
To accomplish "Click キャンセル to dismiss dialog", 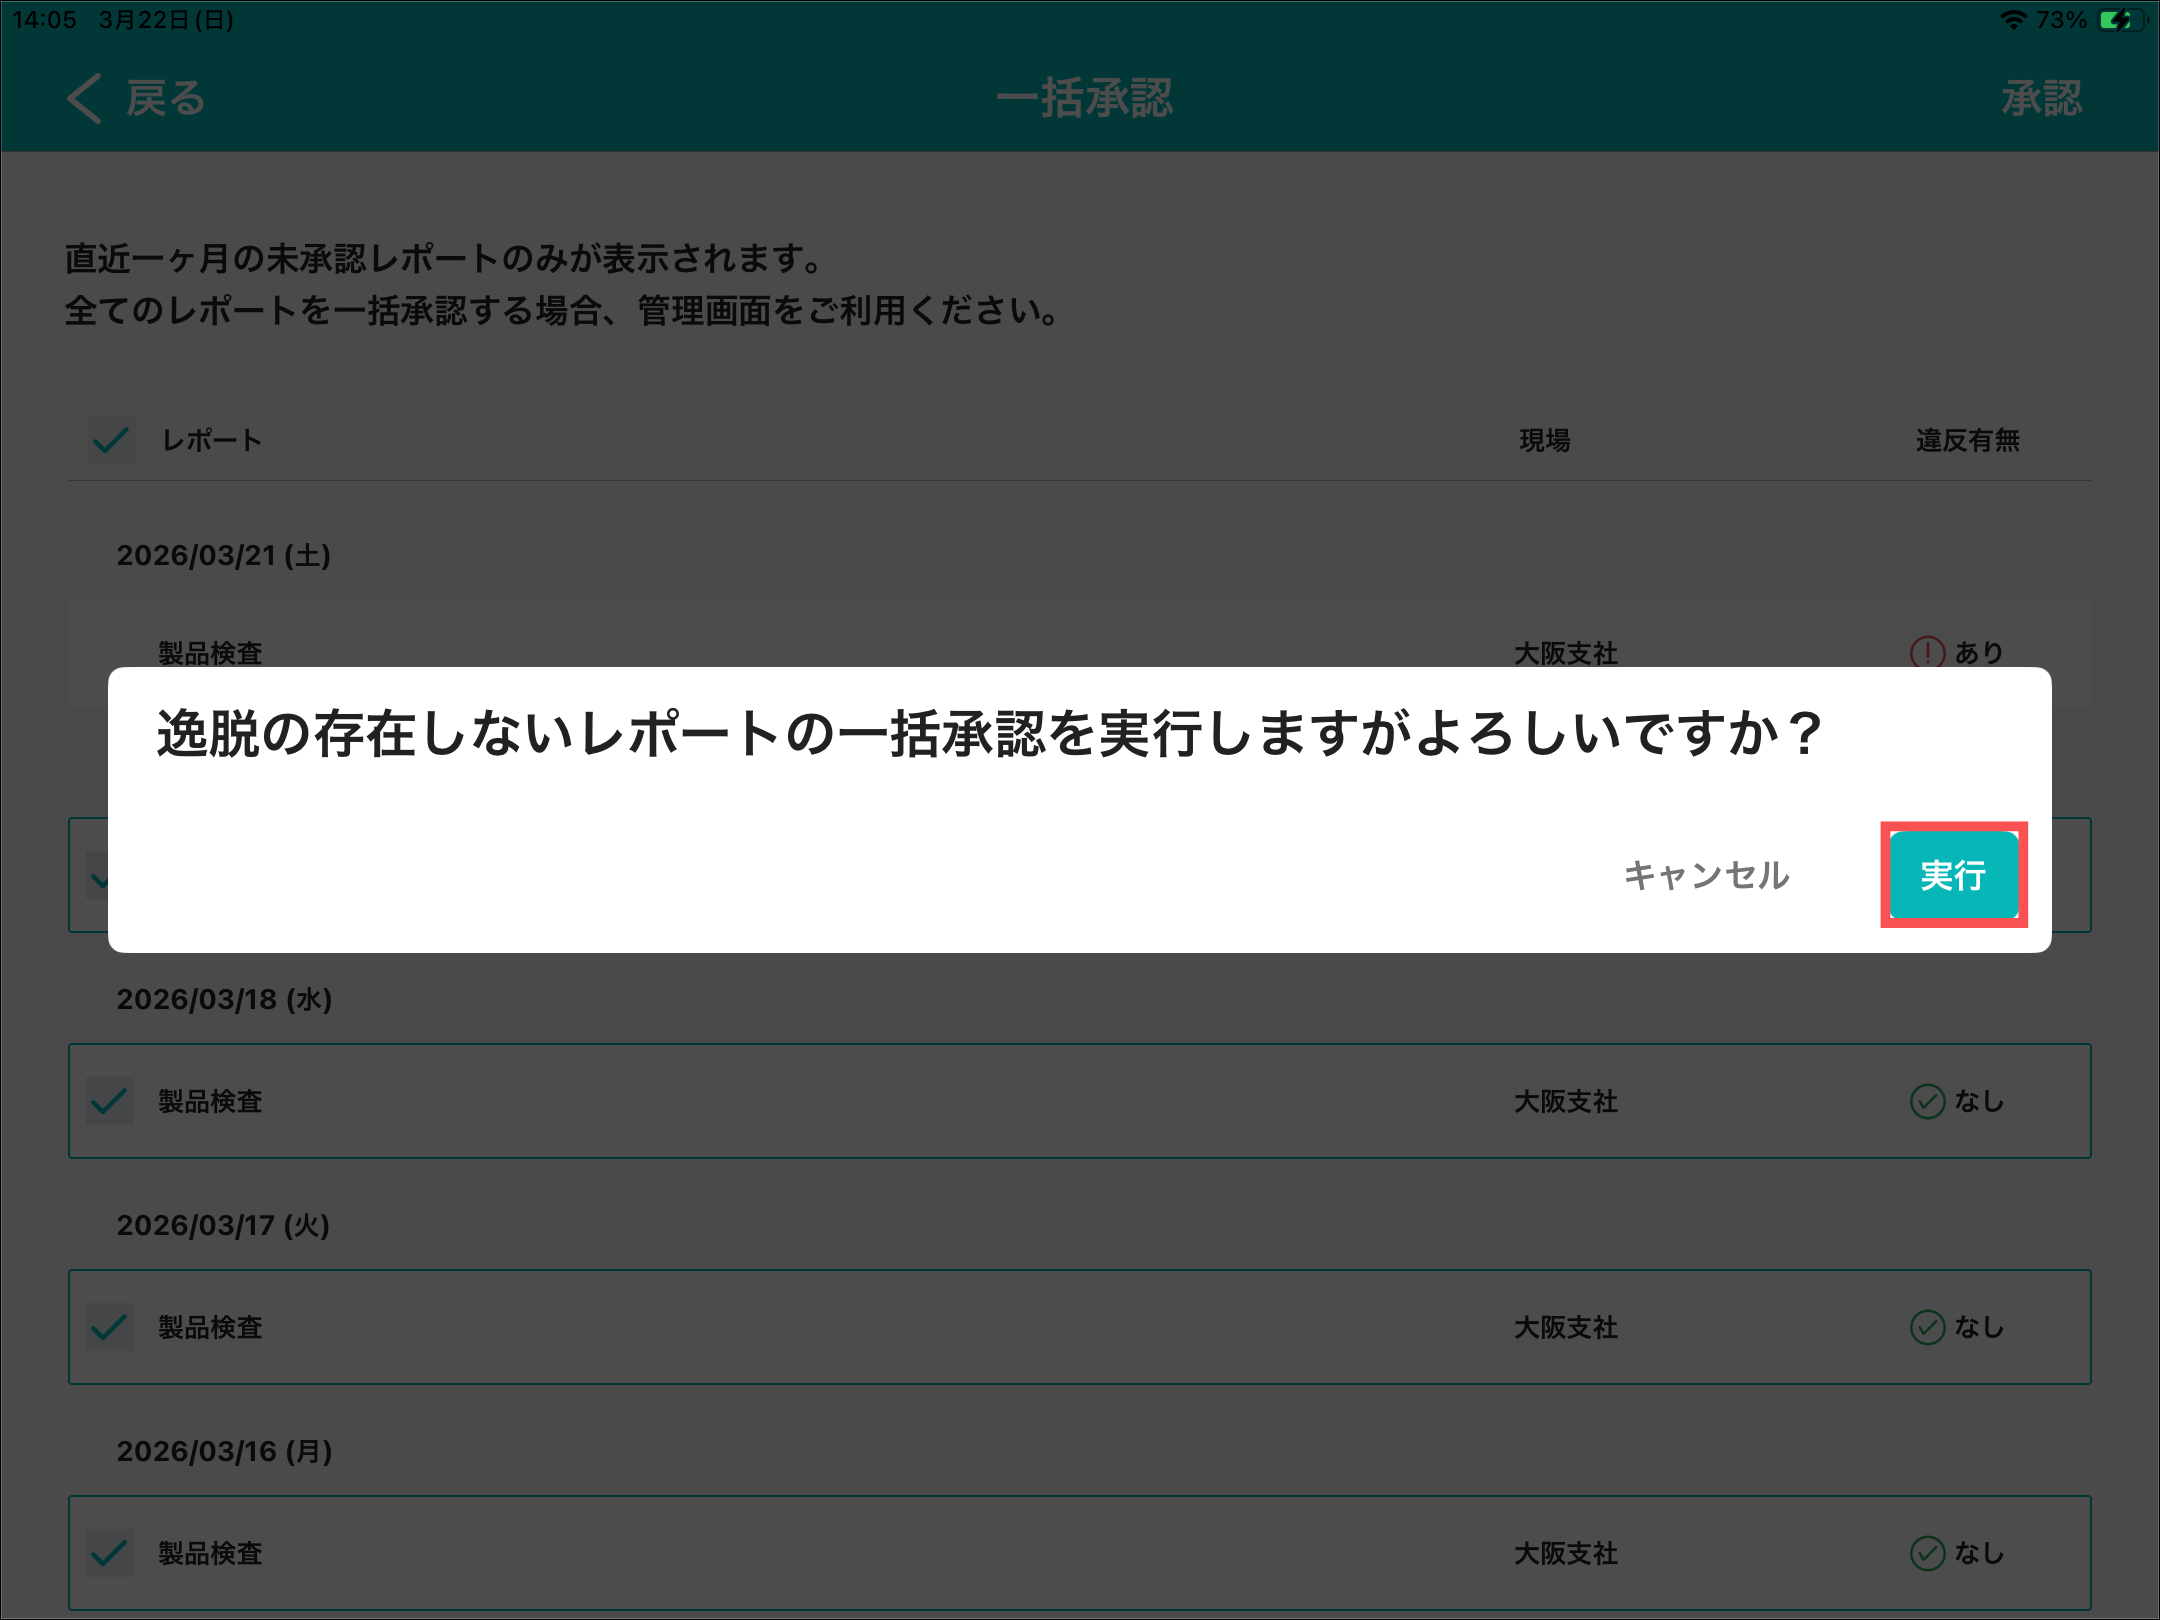I will [1706, 875].
